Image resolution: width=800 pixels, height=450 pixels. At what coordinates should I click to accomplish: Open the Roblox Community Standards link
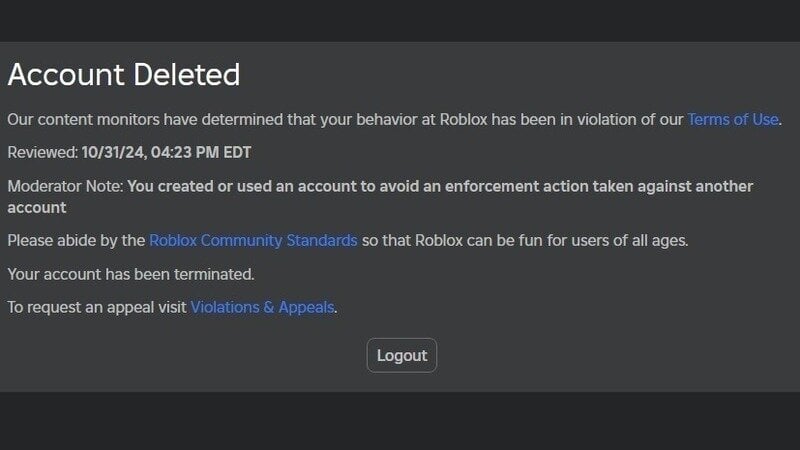click(253, 240)
